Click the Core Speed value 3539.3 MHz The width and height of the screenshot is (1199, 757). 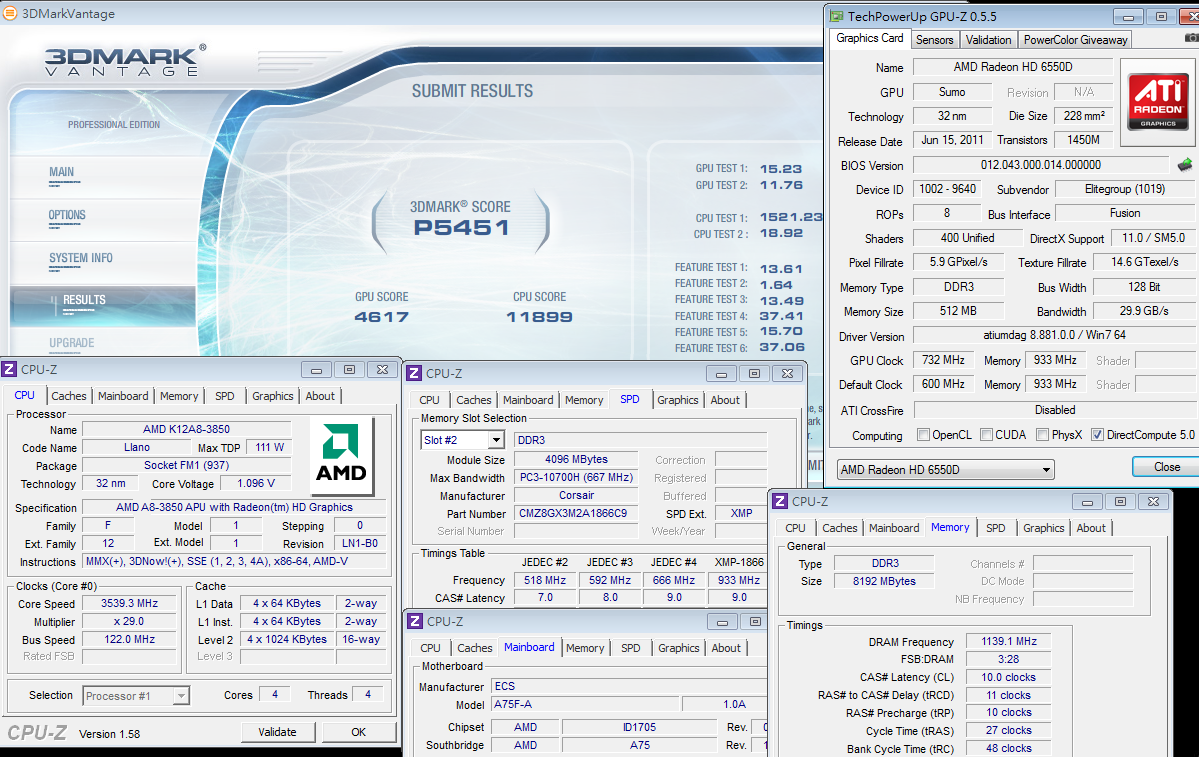tap(129, 603)
